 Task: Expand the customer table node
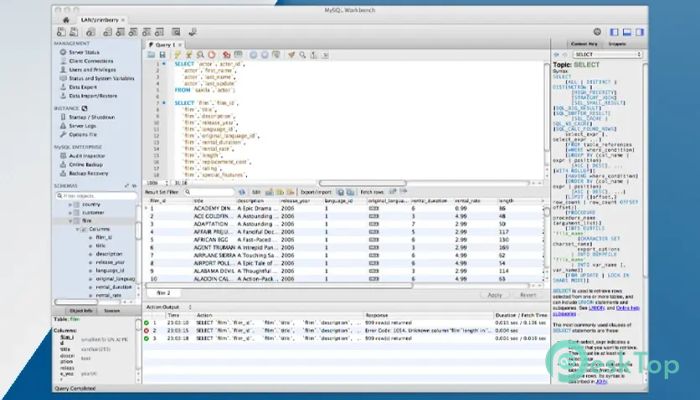pos(70,212)
